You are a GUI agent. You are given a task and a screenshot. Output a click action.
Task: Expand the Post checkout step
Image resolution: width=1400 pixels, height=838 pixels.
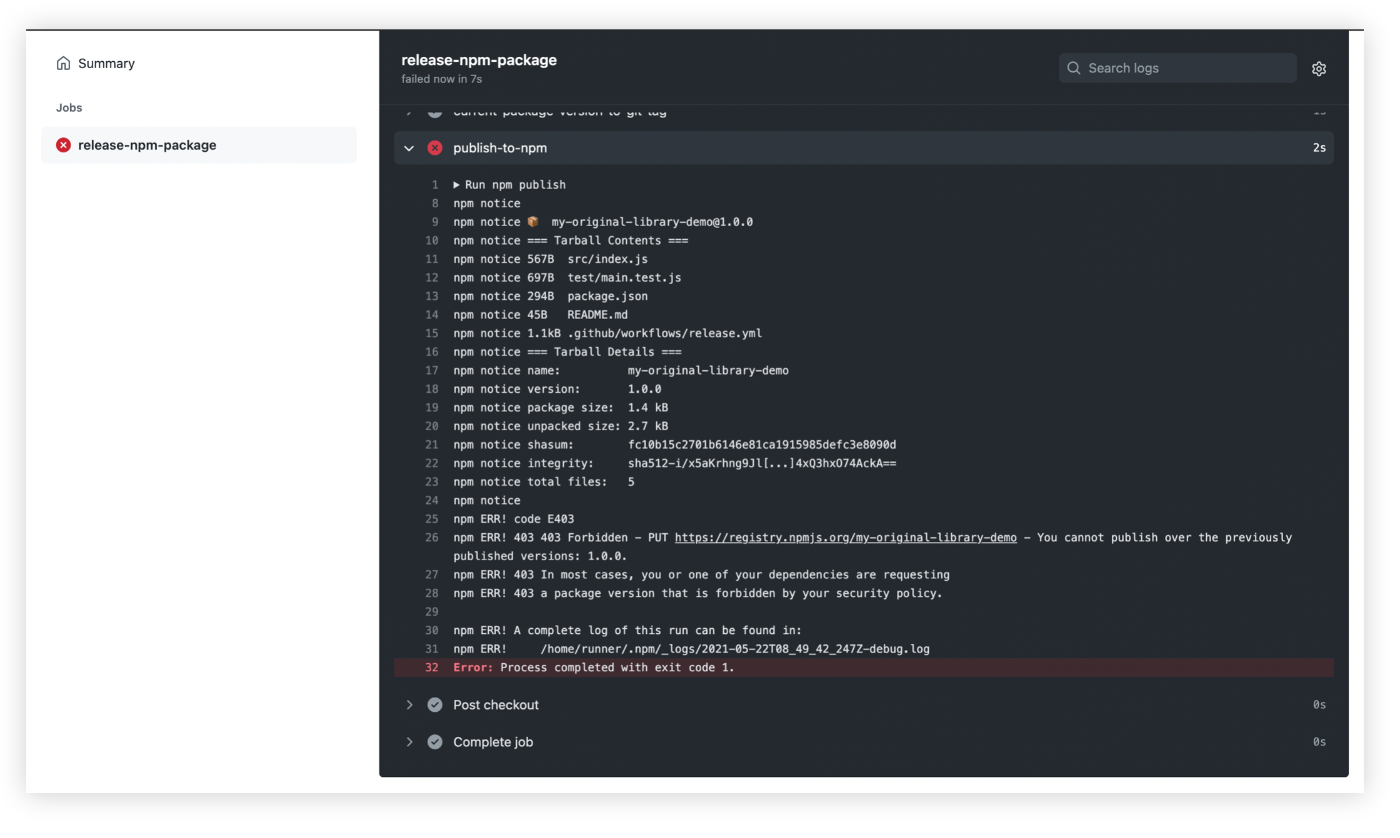[x=409, y=704]
